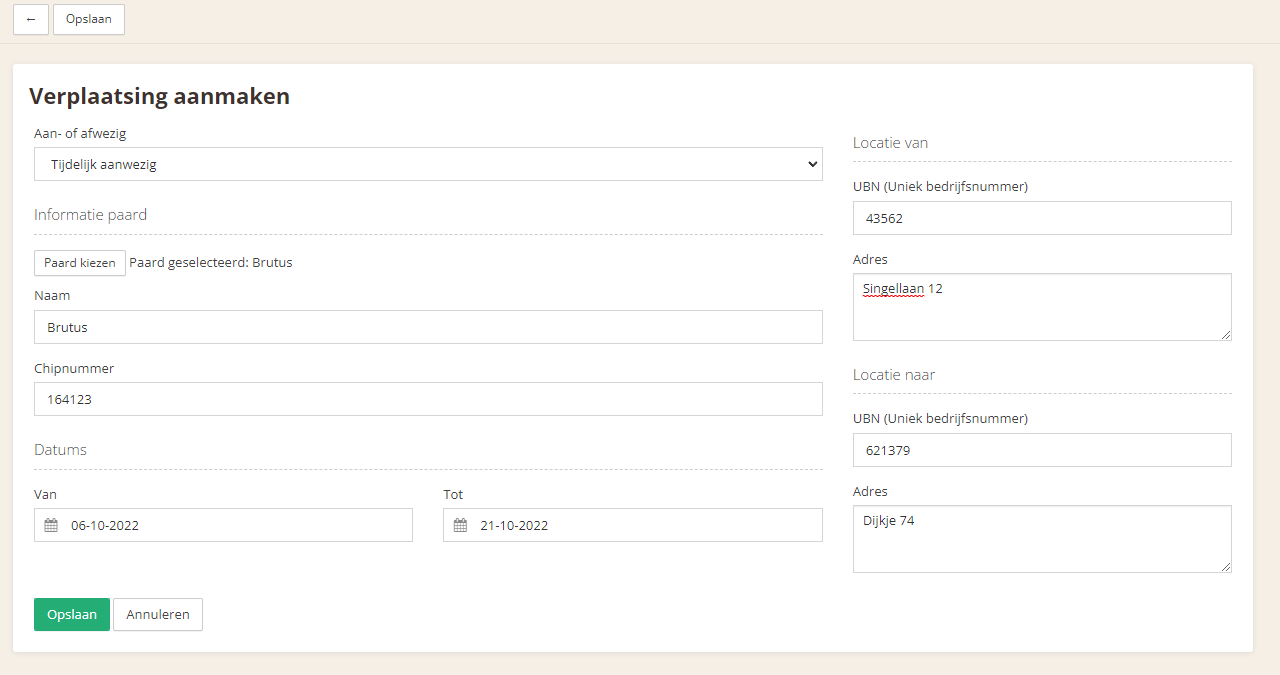The width and height of the screenshot is (1280, 675).
Task: Click the top Opslaan toolbar button
Action: click(x=89, y=20)
